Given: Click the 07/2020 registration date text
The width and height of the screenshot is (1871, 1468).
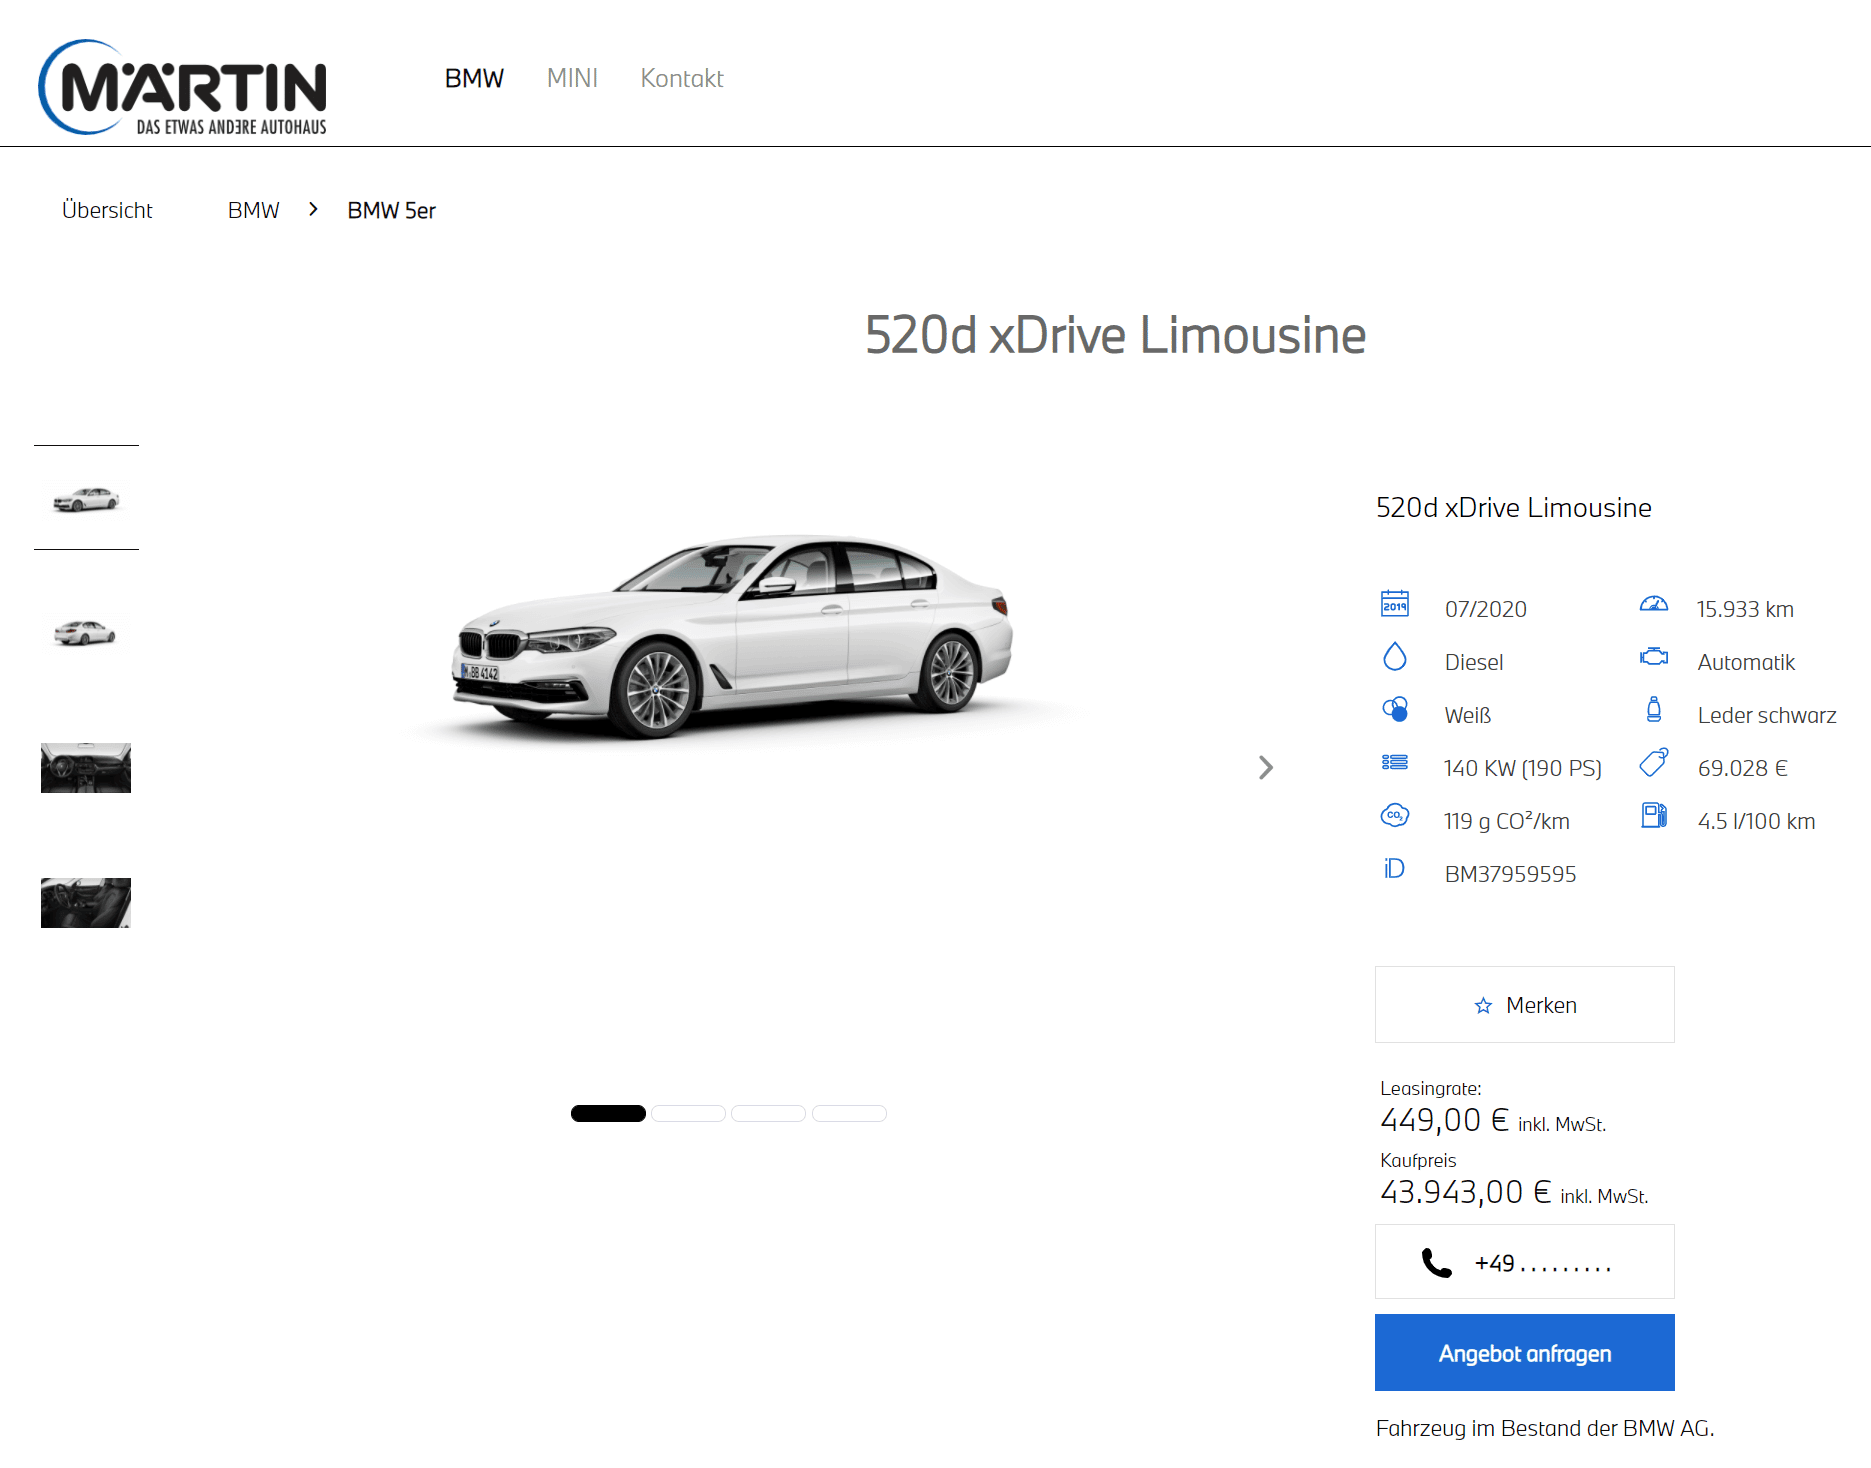Looking at the screenshot, I should pos(1486,609).
